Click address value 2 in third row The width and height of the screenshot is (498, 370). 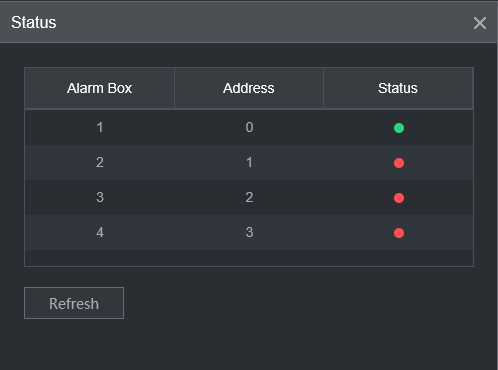[x=249, y=197]
